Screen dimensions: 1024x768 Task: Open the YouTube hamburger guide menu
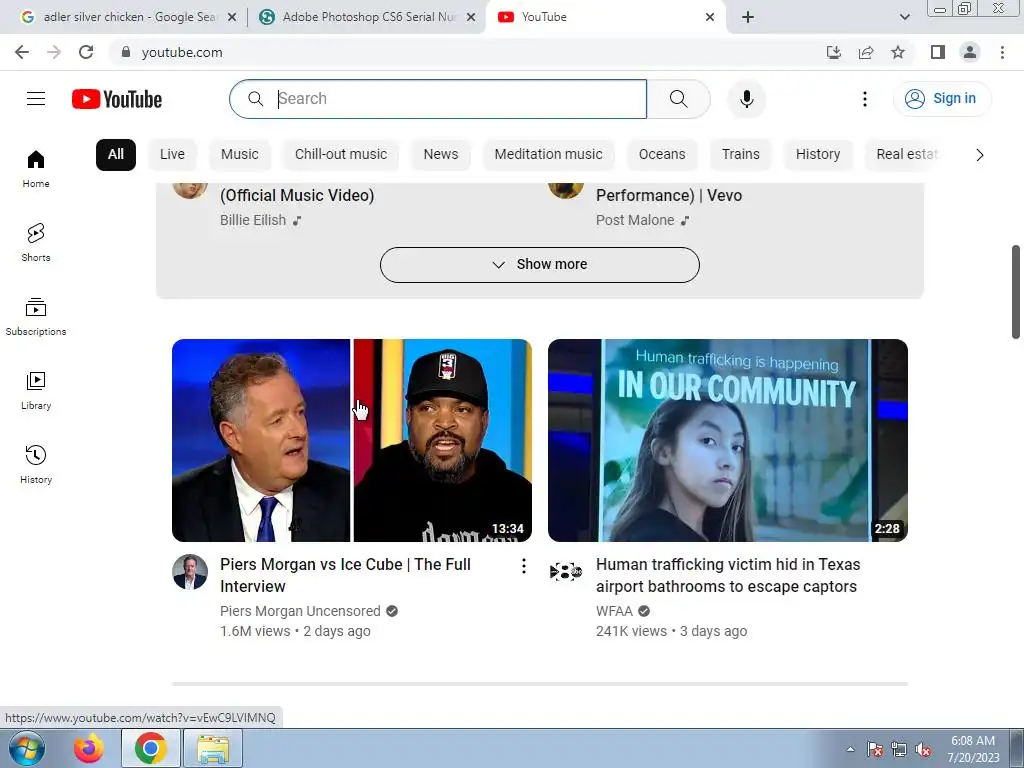(x=36, y=99)
